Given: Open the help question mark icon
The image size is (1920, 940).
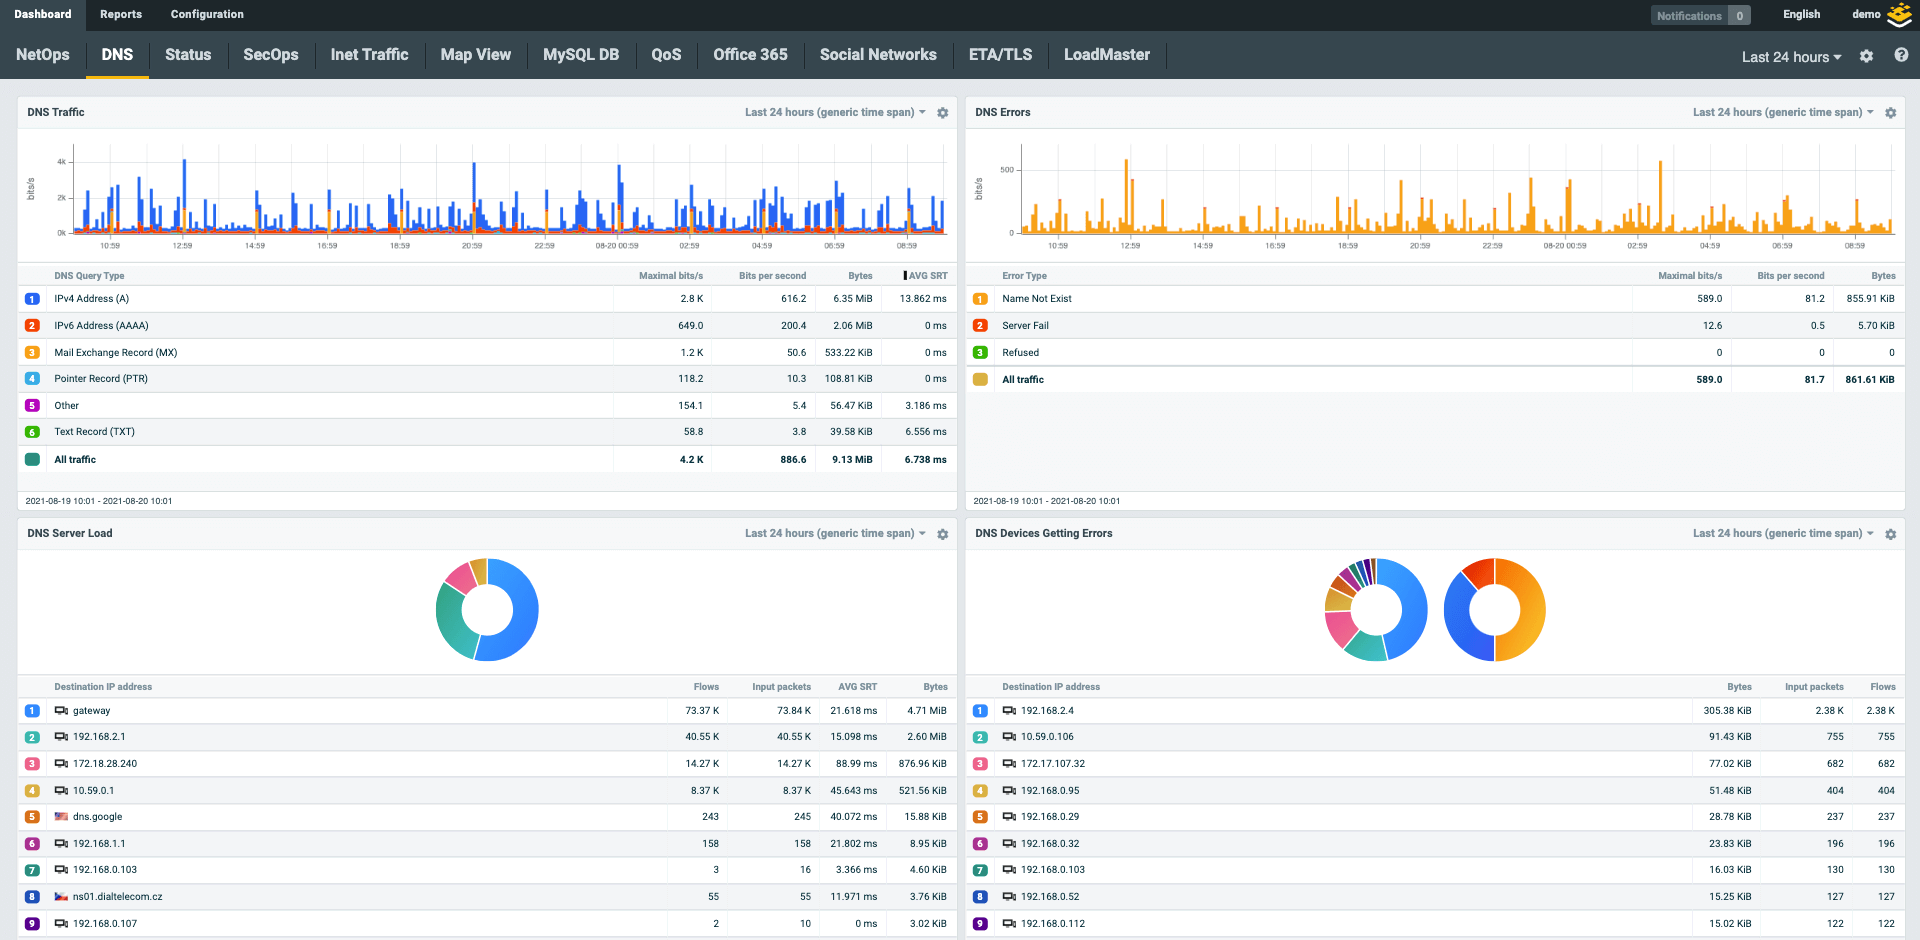Looking at the screenshot, I should pyautogui.click(x=1901, y=56).
